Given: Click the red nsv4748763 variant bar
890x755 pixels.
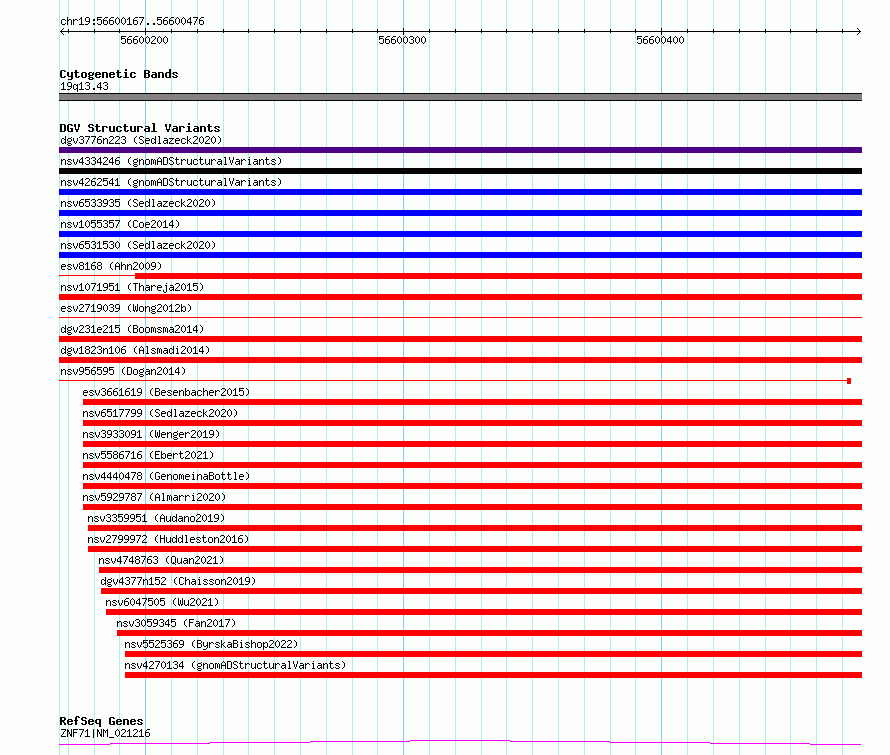Looking at the screenshot, I should coord(480,570).
